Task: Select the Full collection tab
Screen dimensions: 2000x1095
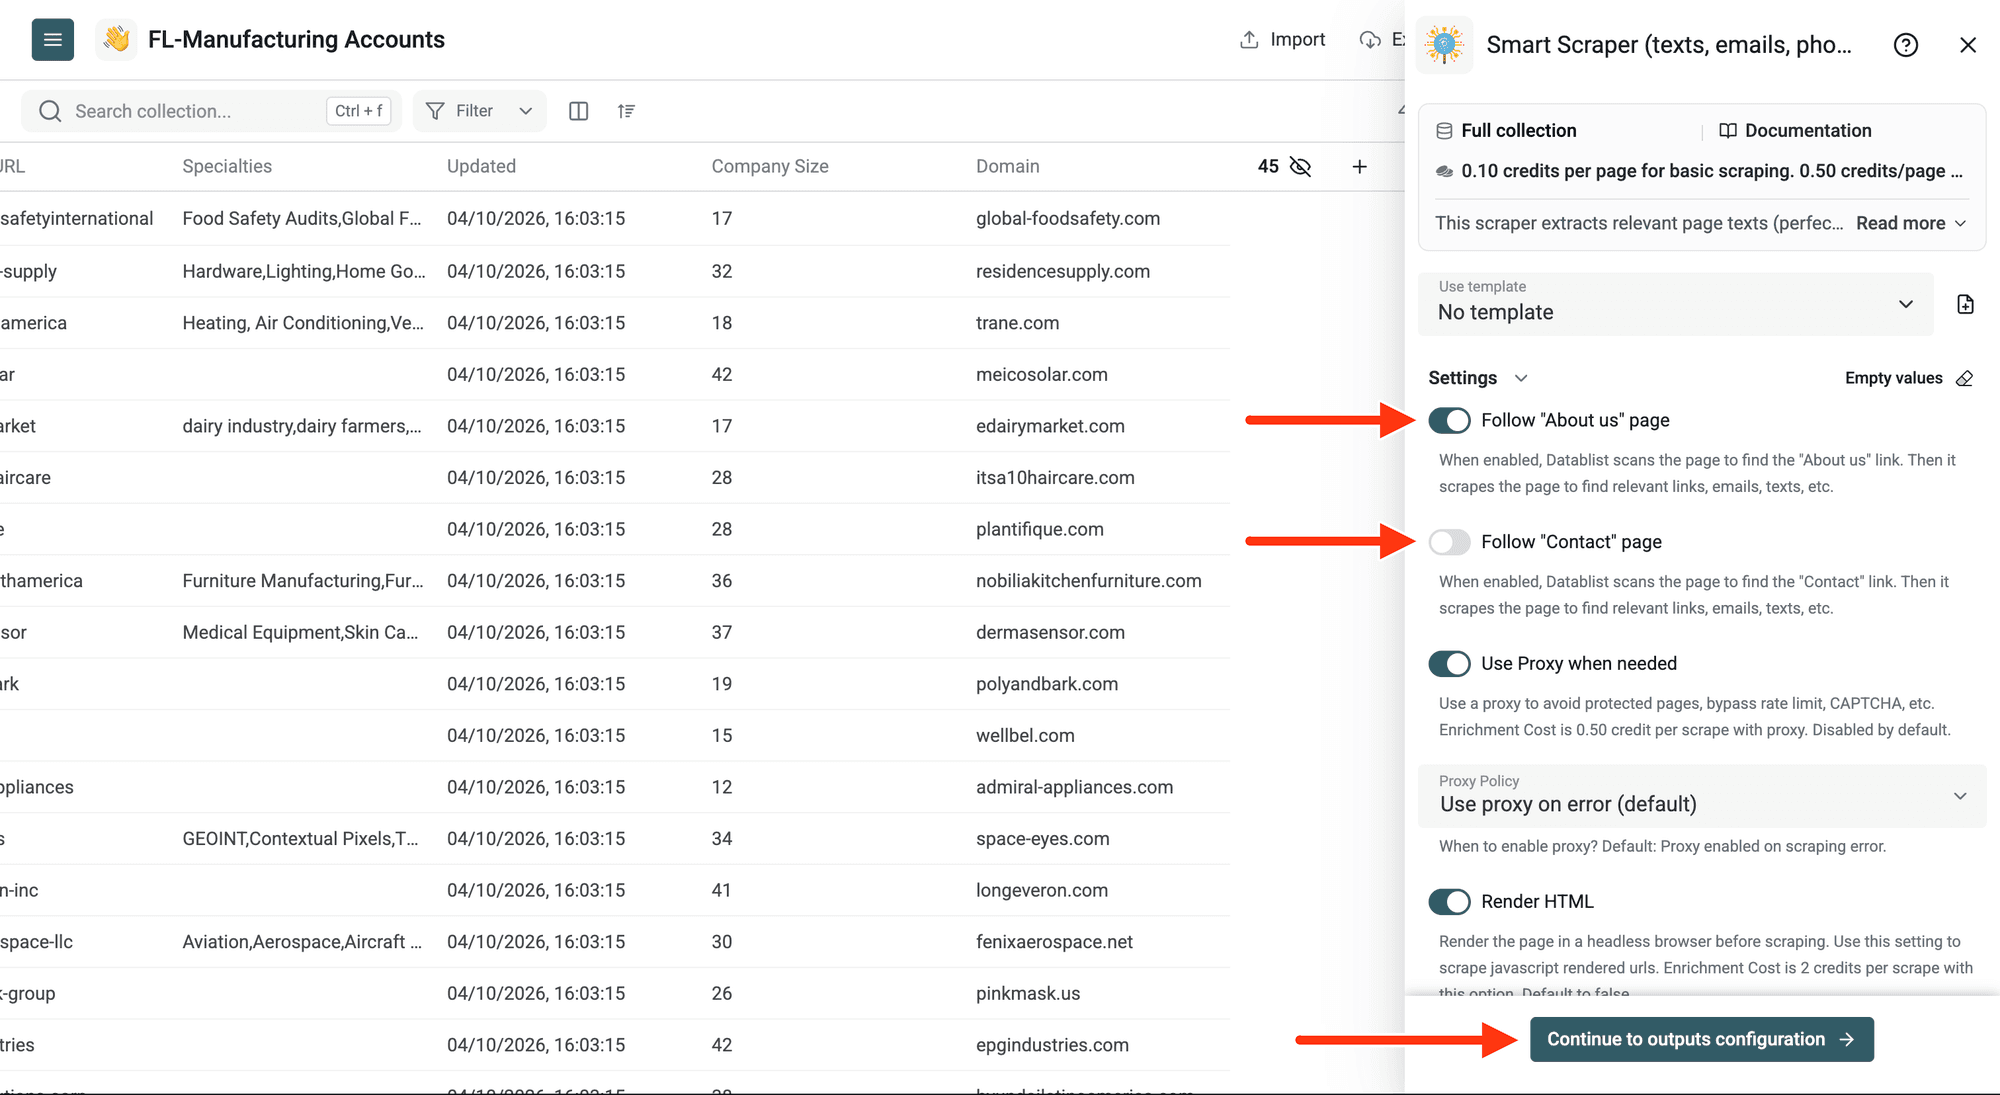Action: click(1506, 131)
